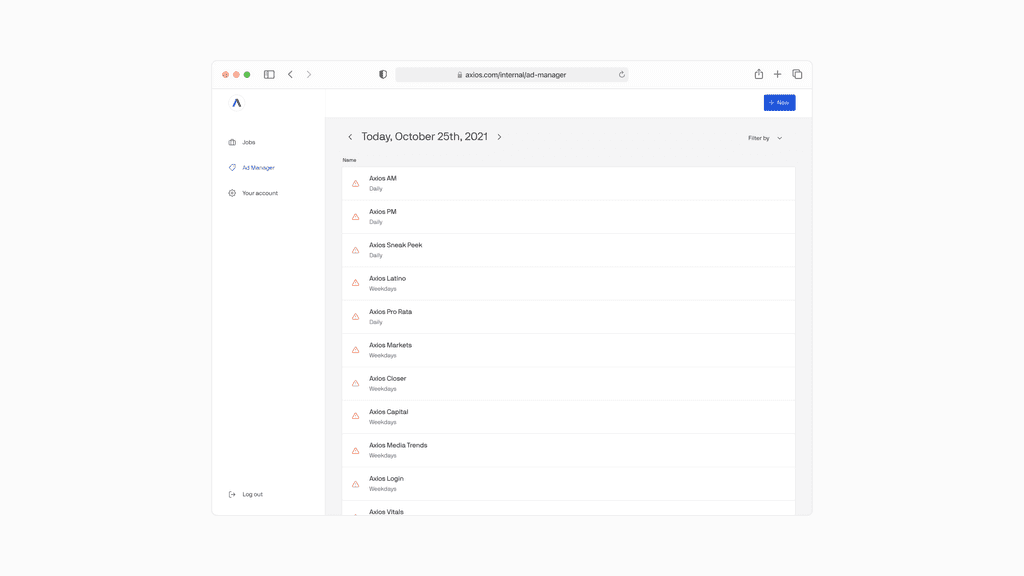Click the Ad Manager tag icon

232,167
